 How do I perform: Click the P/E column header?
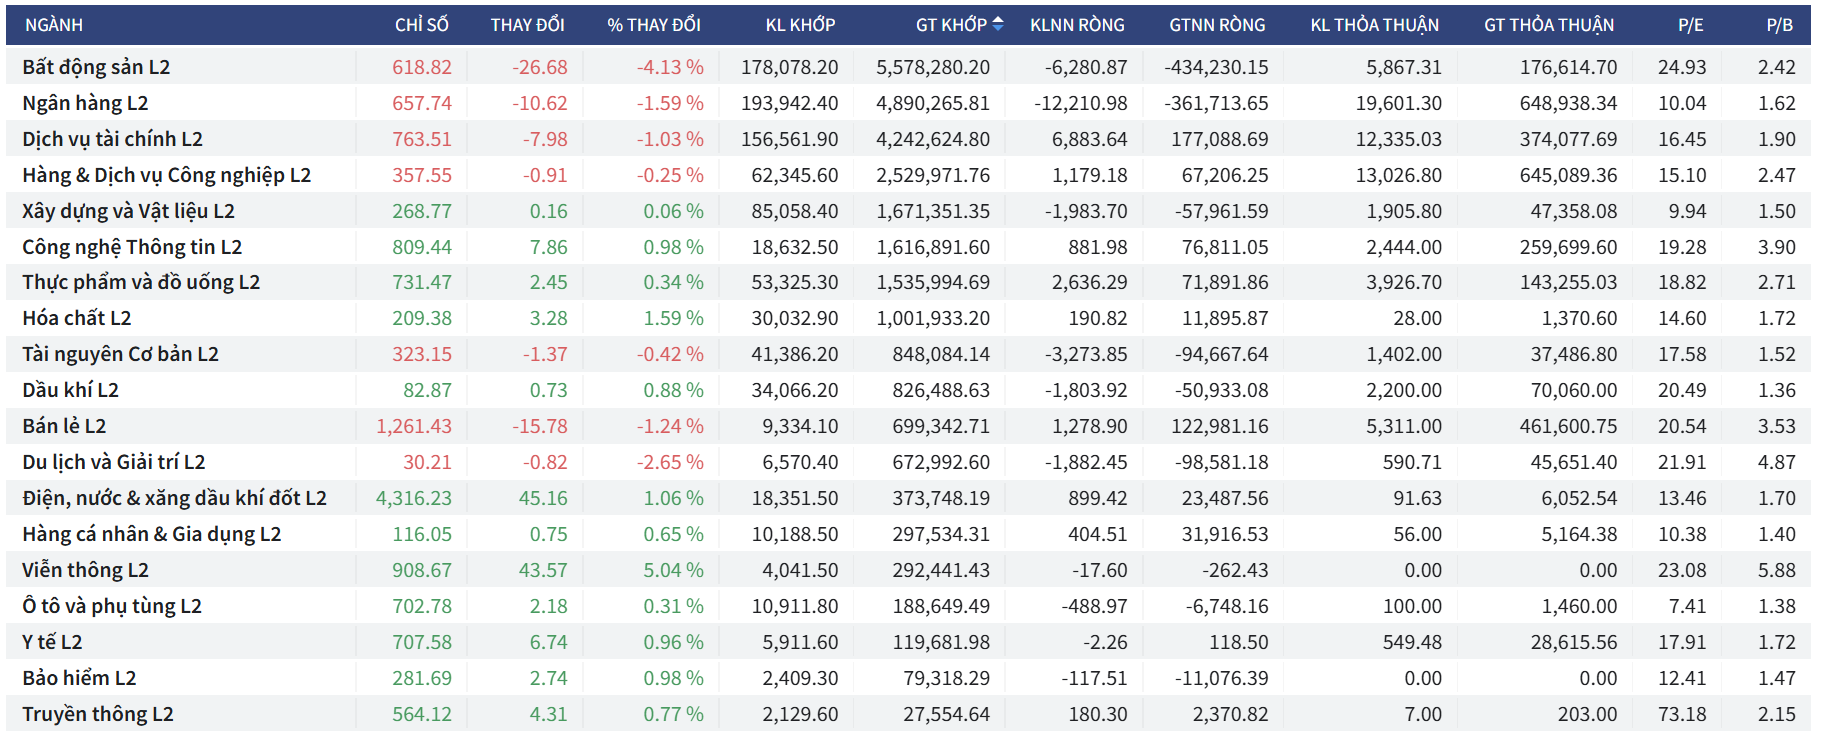(x=1690, y=25)
